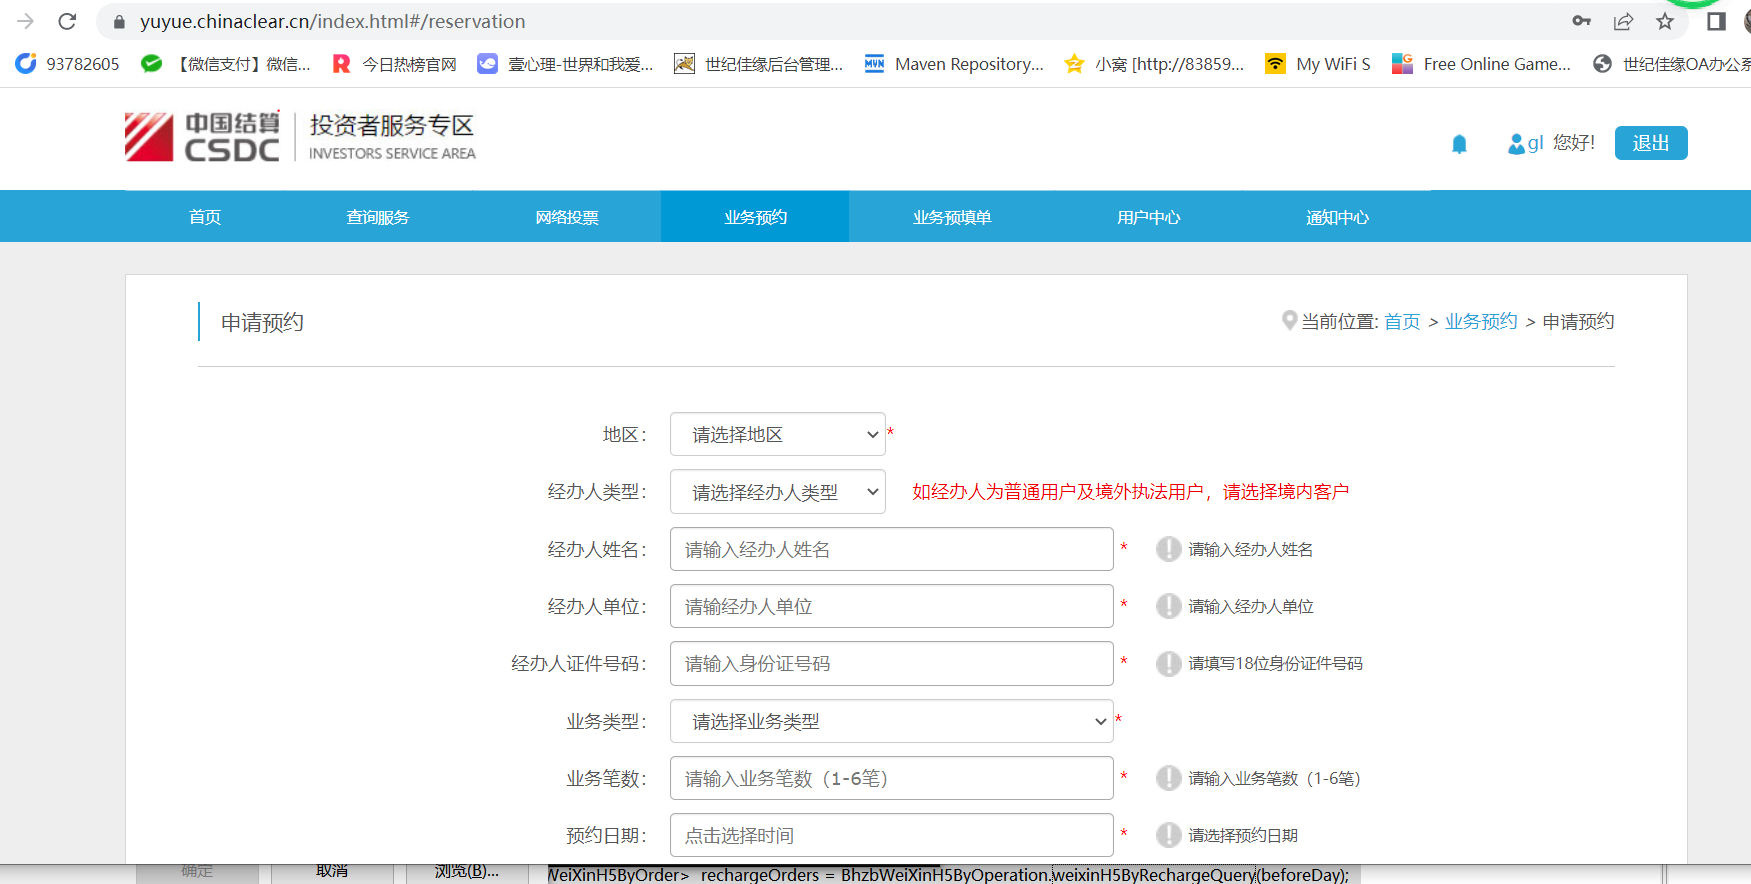Open the 世纪佳缘后台管理 bookmark
The height and width of the screenshot is (884, 1751).
[x=759, y=64]
